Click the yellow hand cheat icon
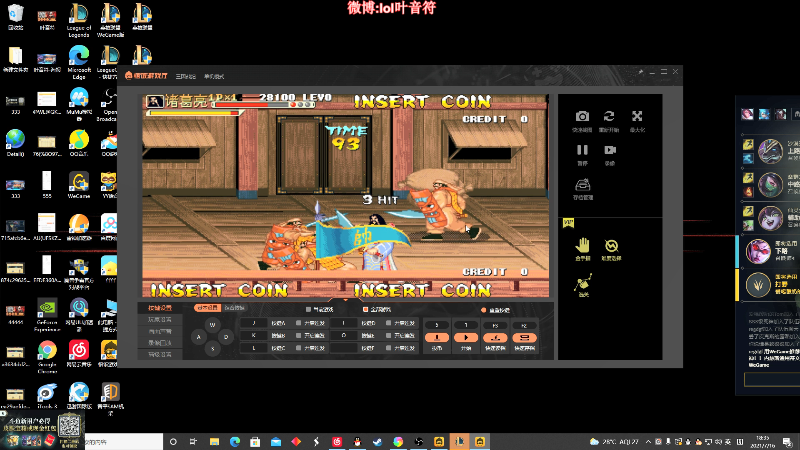The width and height of the screenshot is (800, 450). [x=582, y=246]
